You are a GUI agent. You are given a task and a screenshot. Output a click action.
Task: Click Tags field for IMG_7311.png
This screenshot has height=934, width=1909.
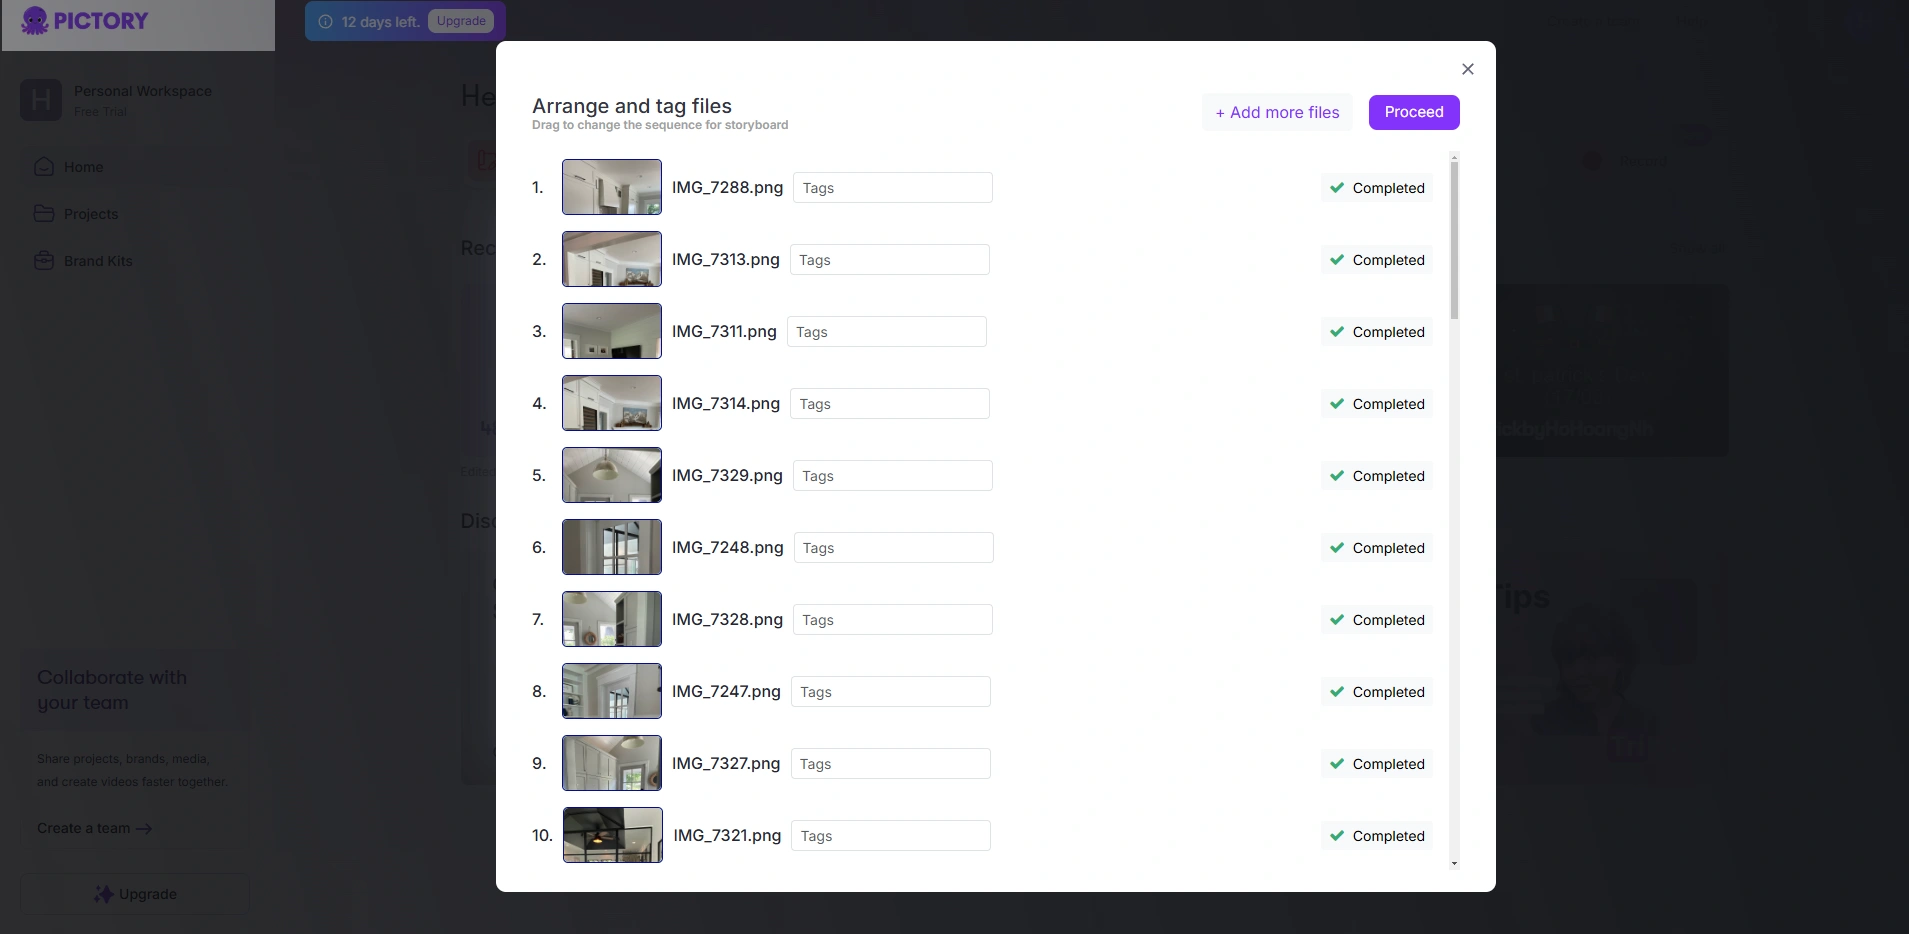pos(887,332)
